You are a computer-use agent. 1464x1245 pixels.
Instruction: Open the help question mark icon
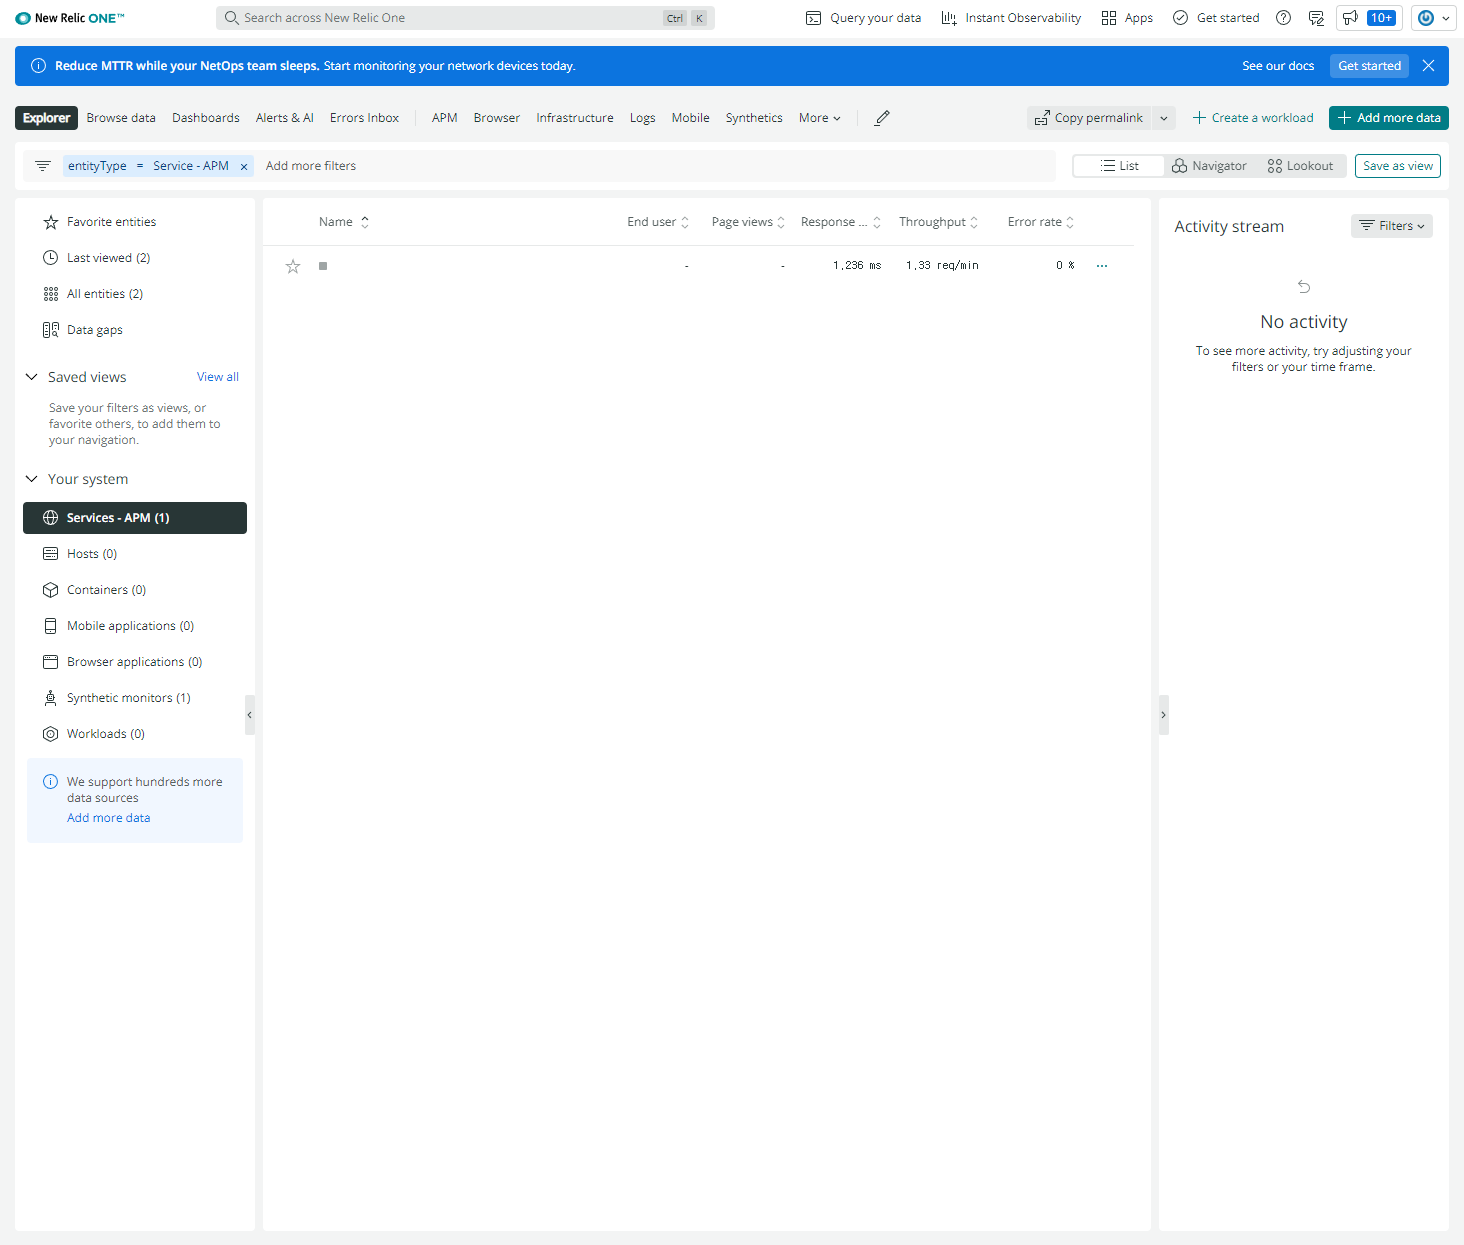(x=1284, y=18)
